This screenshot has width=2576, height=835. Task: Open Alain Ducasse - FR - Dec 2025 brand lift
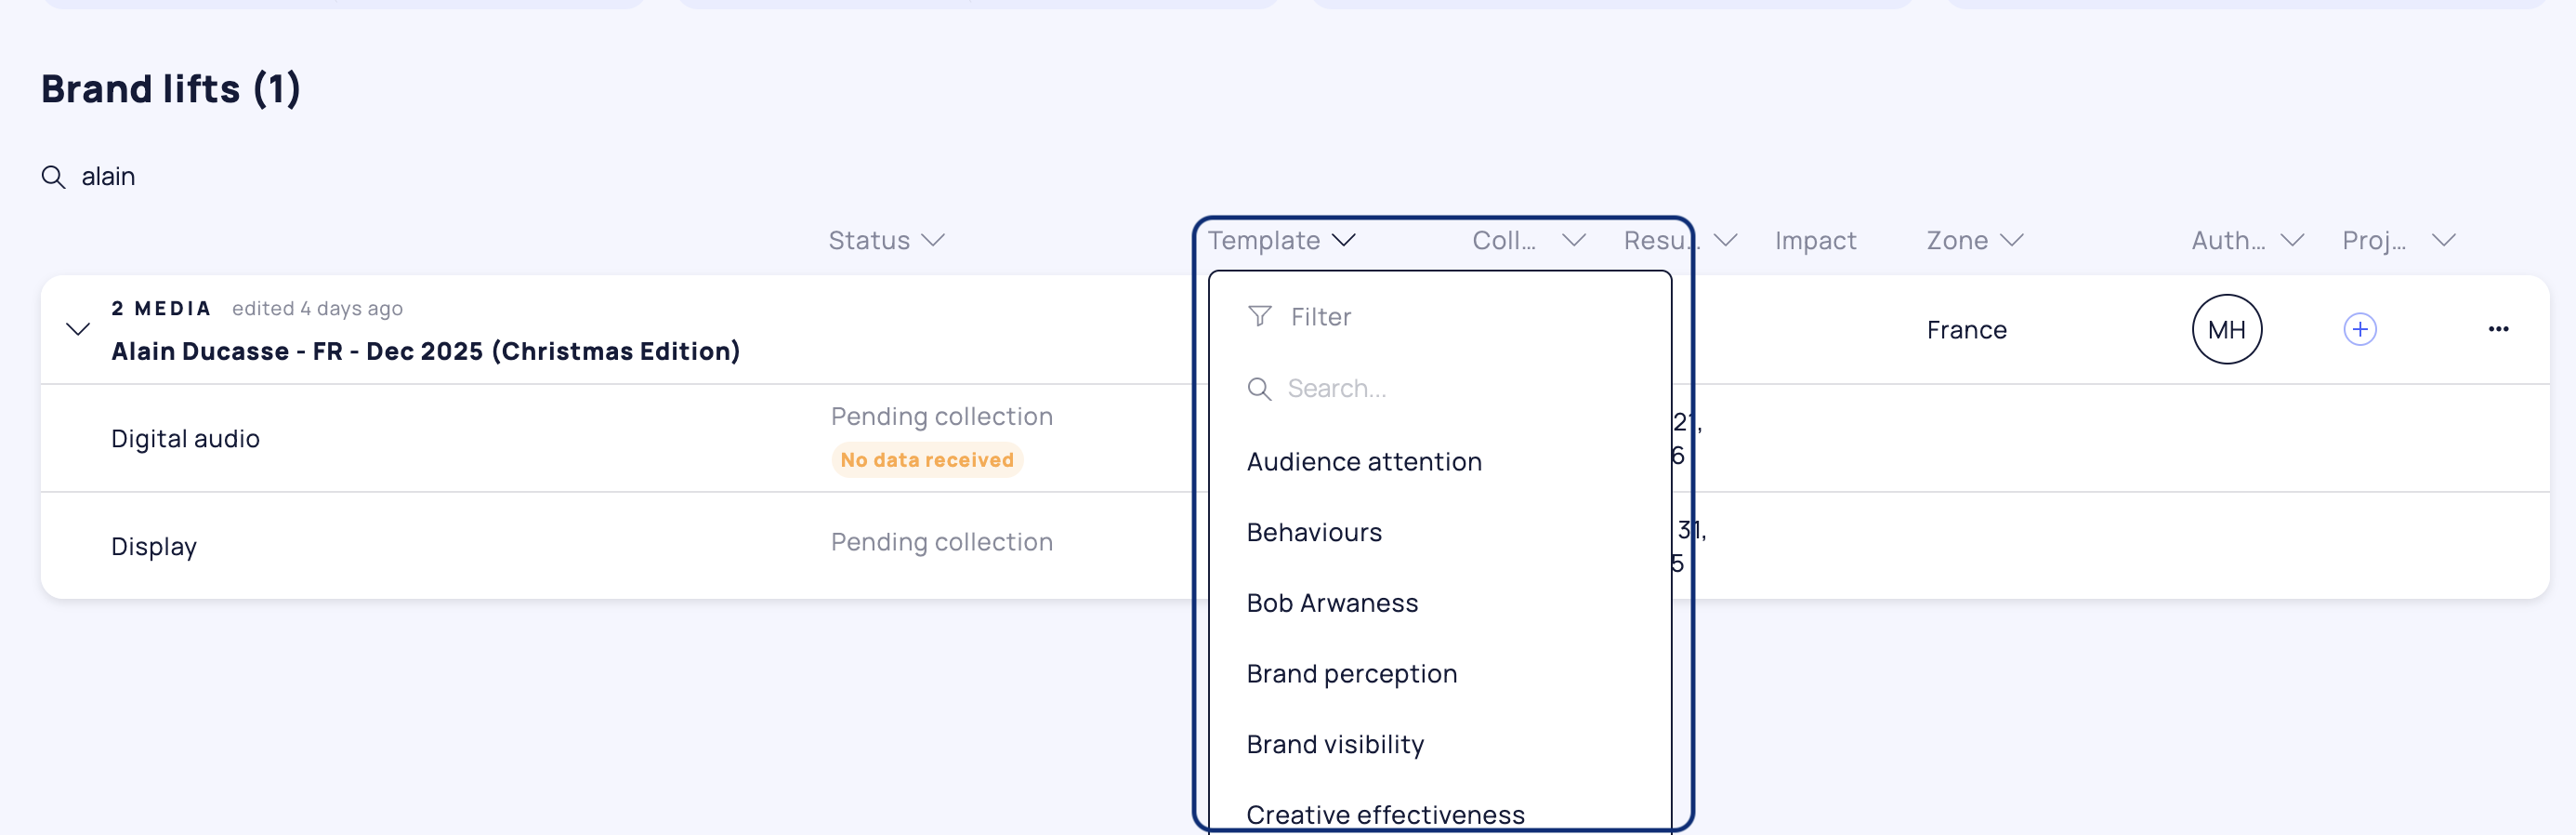click(425, 351)
